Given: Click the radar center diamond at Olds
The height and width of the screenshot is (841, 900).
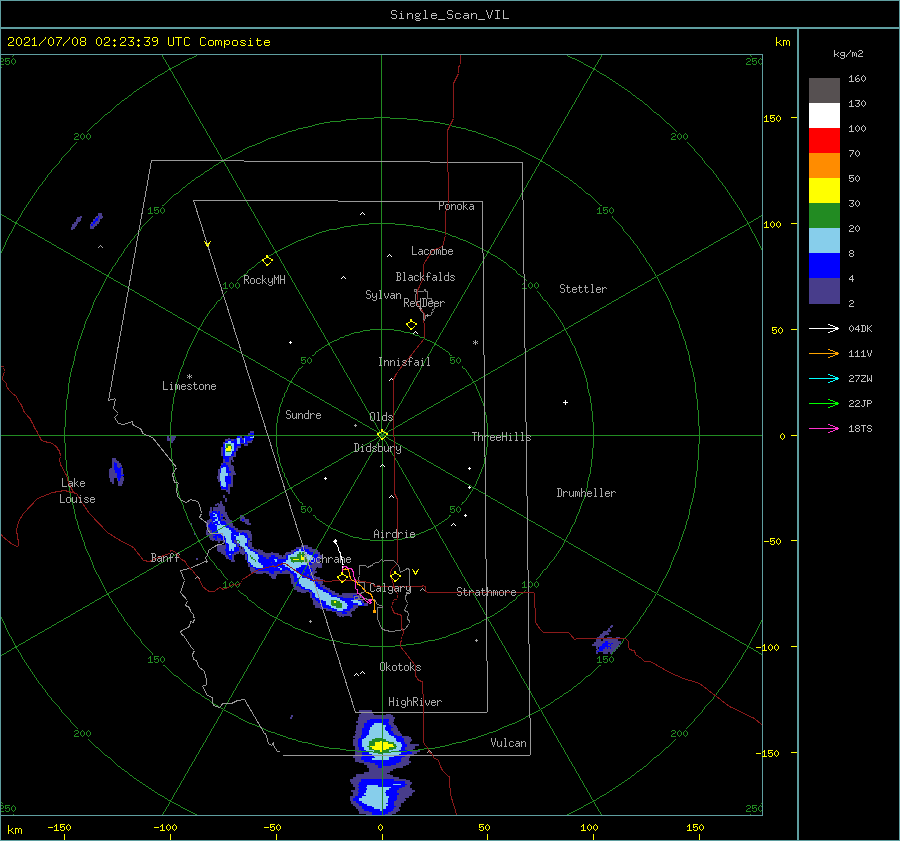Looking at the screenshot, I should click(382, 435).
